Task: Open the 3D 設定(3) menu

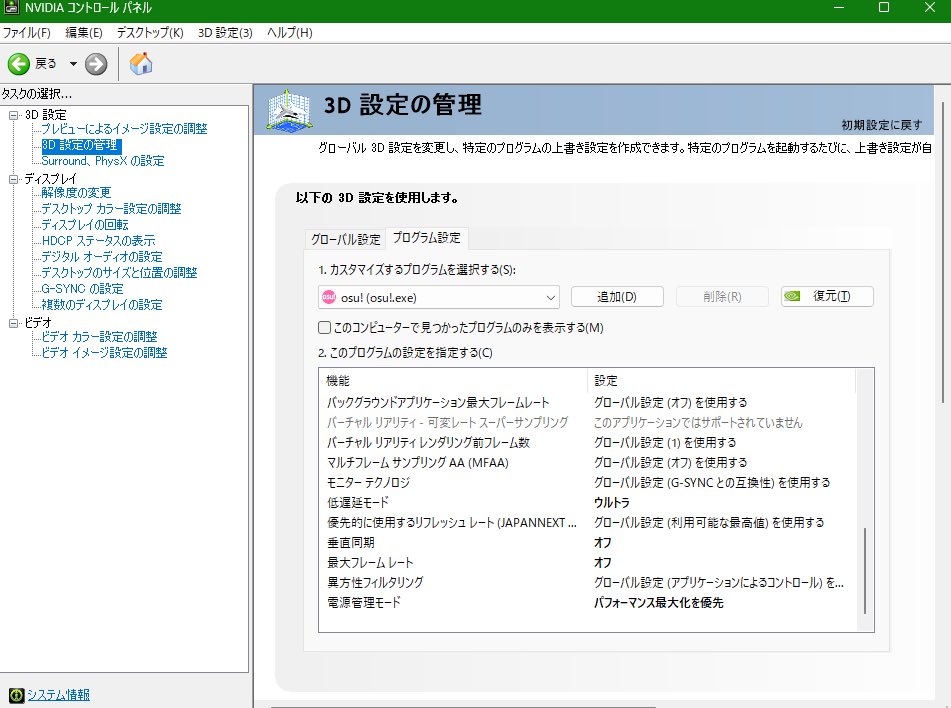Action: 225,33
